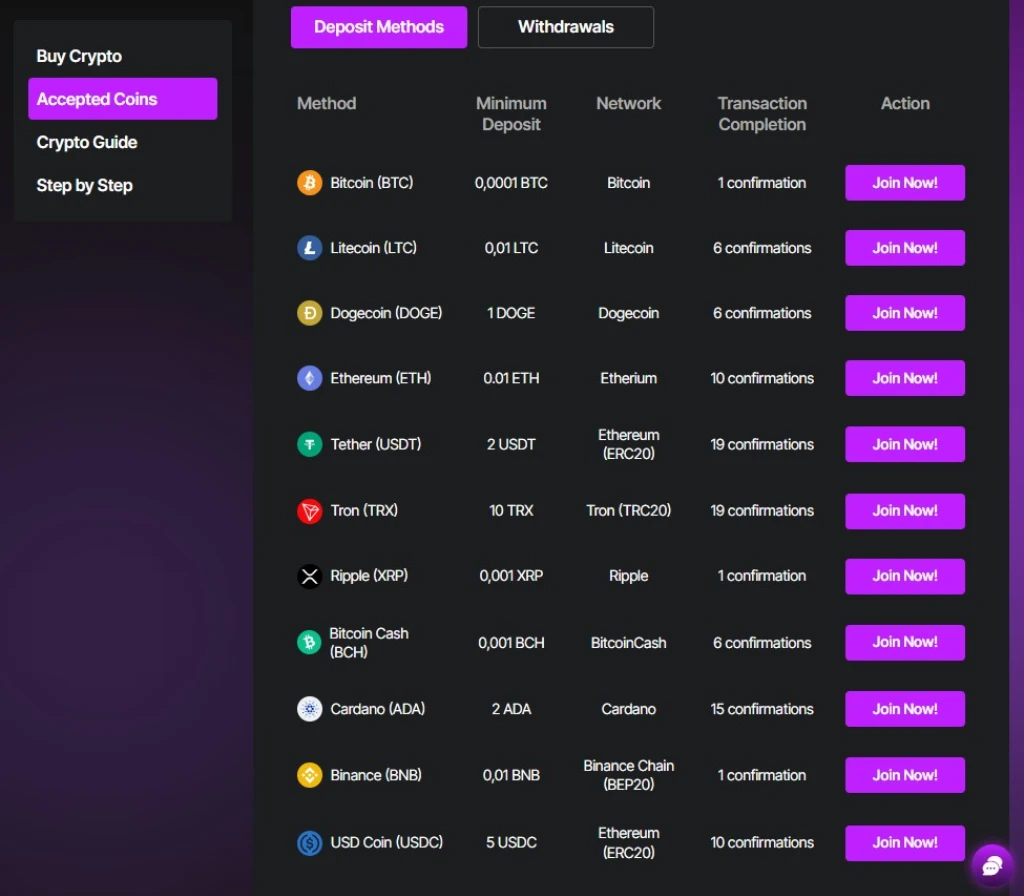Click the Dogecoin (DOGE) coin icon
The height and width of the screenshot is (896, 1024).
(310, 313)
